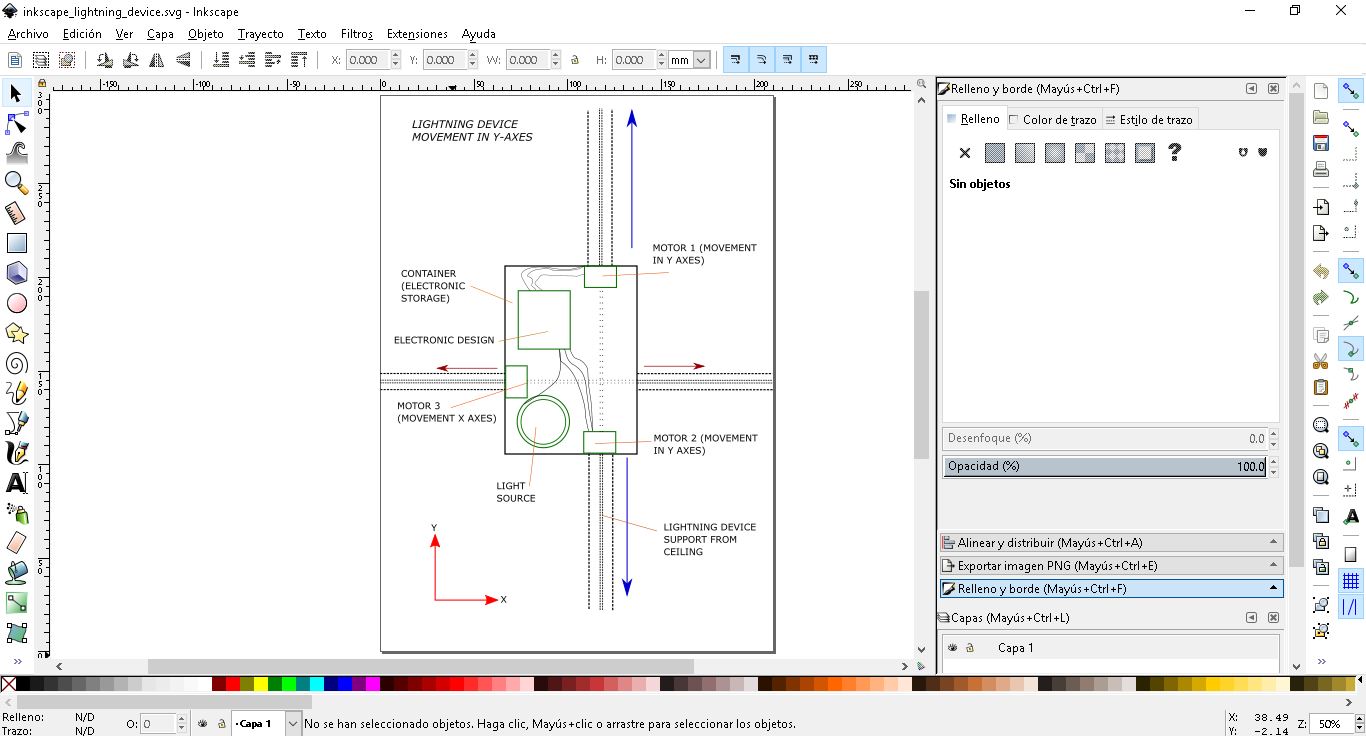Viewport: 1366px width, 736px height.
Task: Click the Paste clipboard icon
Action: coord(1321,387)
